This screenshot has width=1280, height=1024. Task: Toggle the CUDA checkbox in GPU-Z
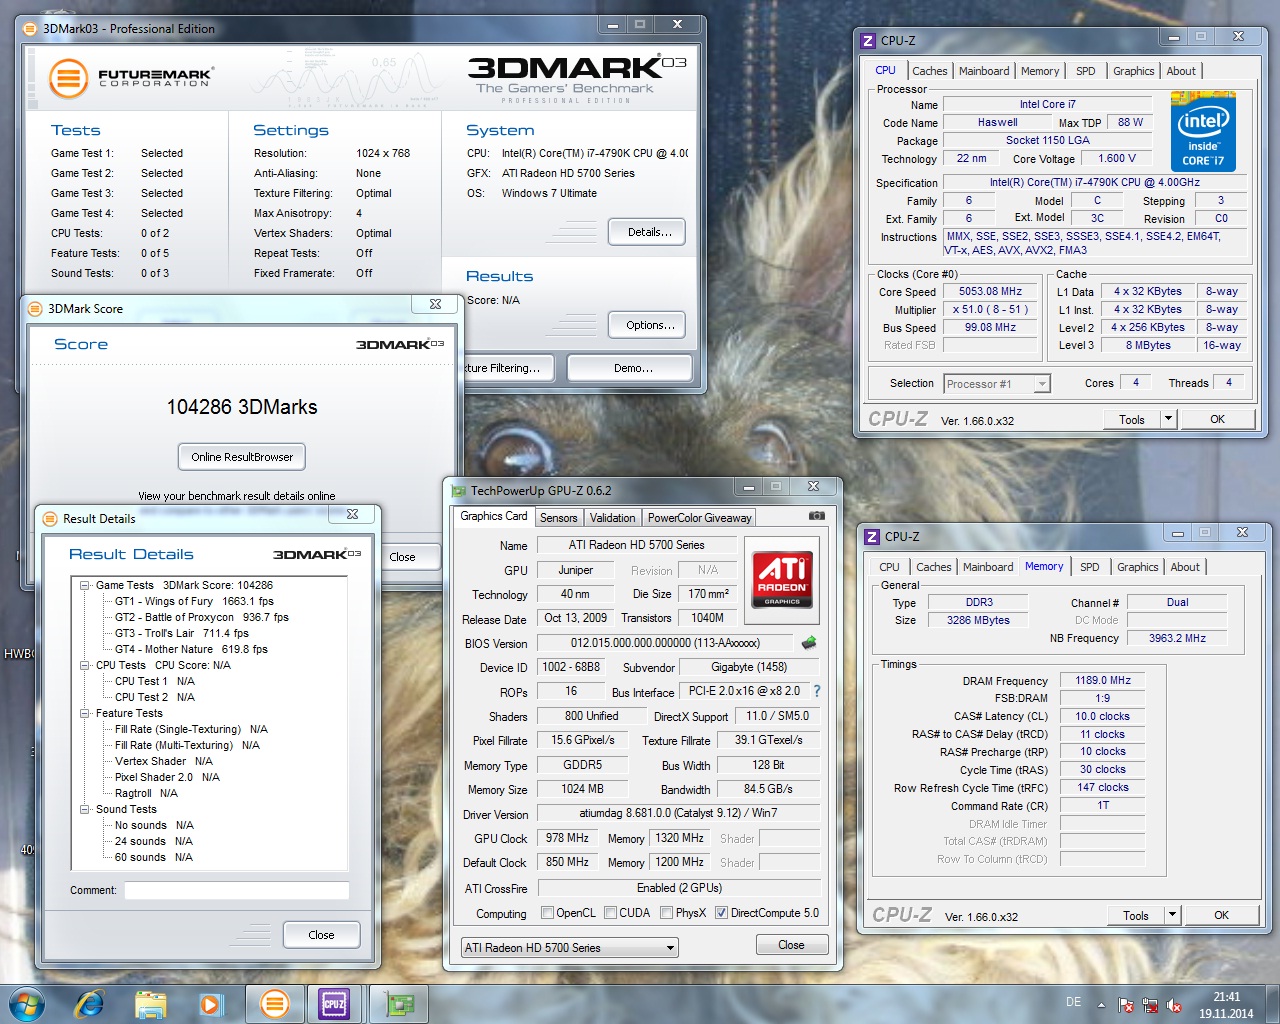pos(610,913)
